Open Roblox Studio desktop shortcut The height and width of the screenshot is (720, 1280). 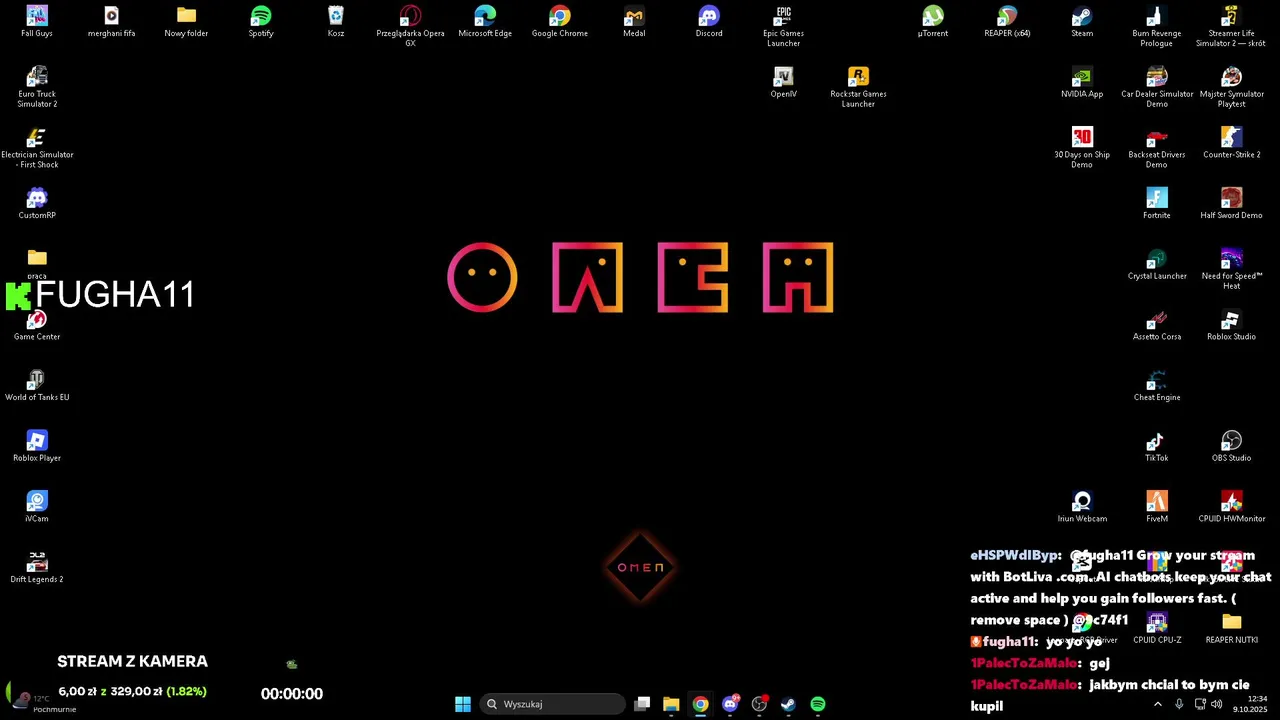click(1231, 326)
